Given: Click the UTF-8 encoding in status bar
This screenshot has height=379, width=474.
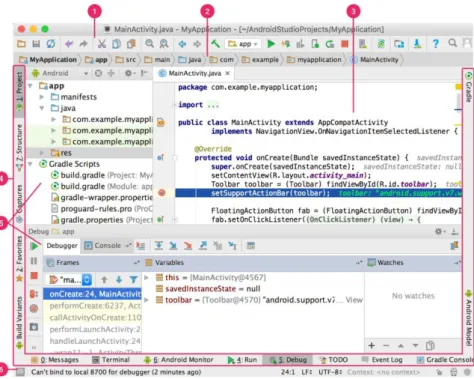Looking at the screenshot, I should click(330, 372).
